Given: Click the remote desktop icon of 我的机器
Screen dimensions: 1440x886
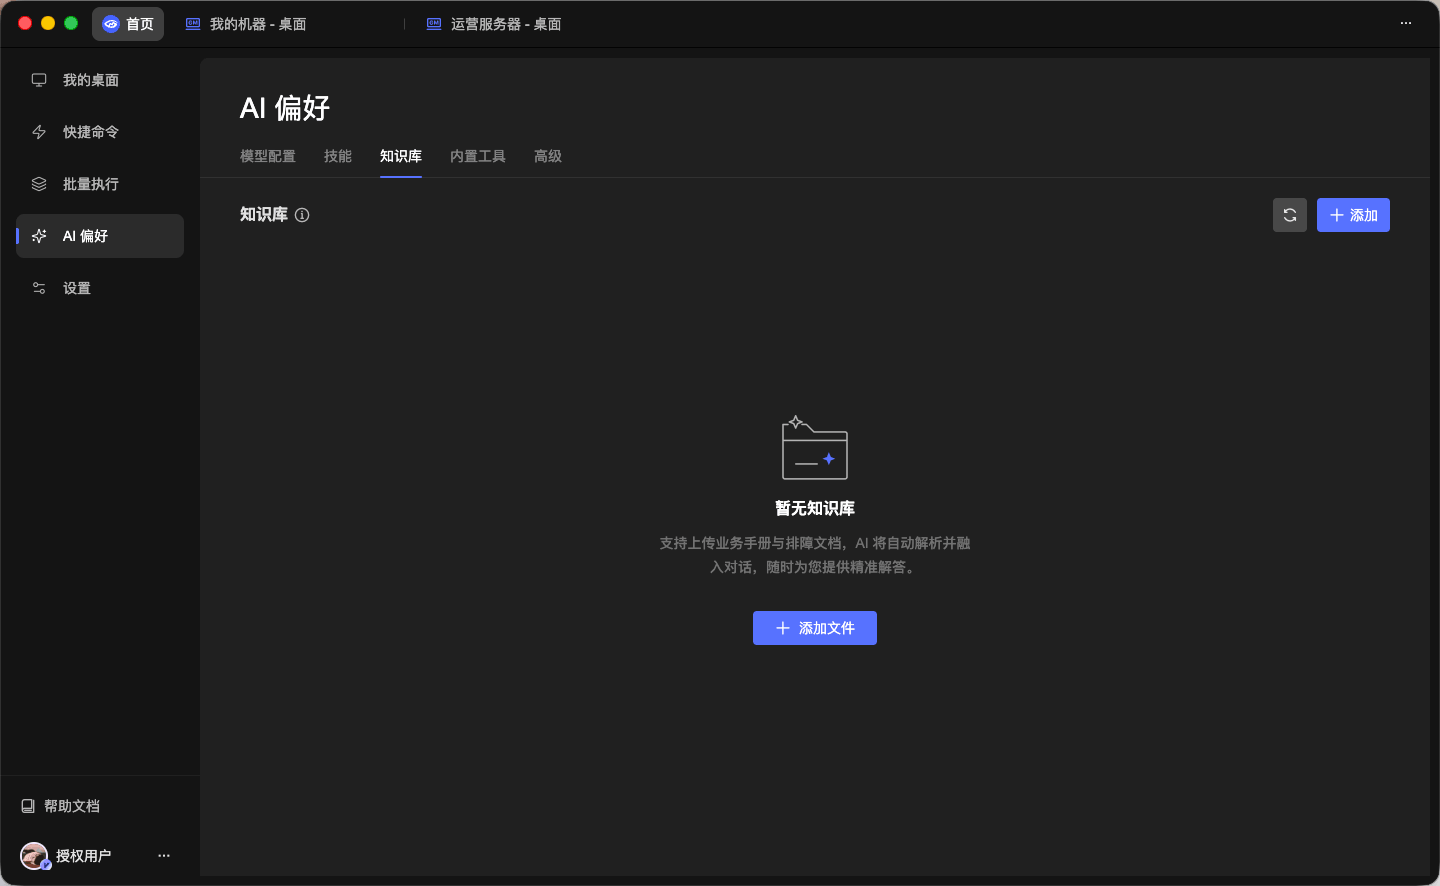Looking at the screenshot, I should (x=193, y=24).
